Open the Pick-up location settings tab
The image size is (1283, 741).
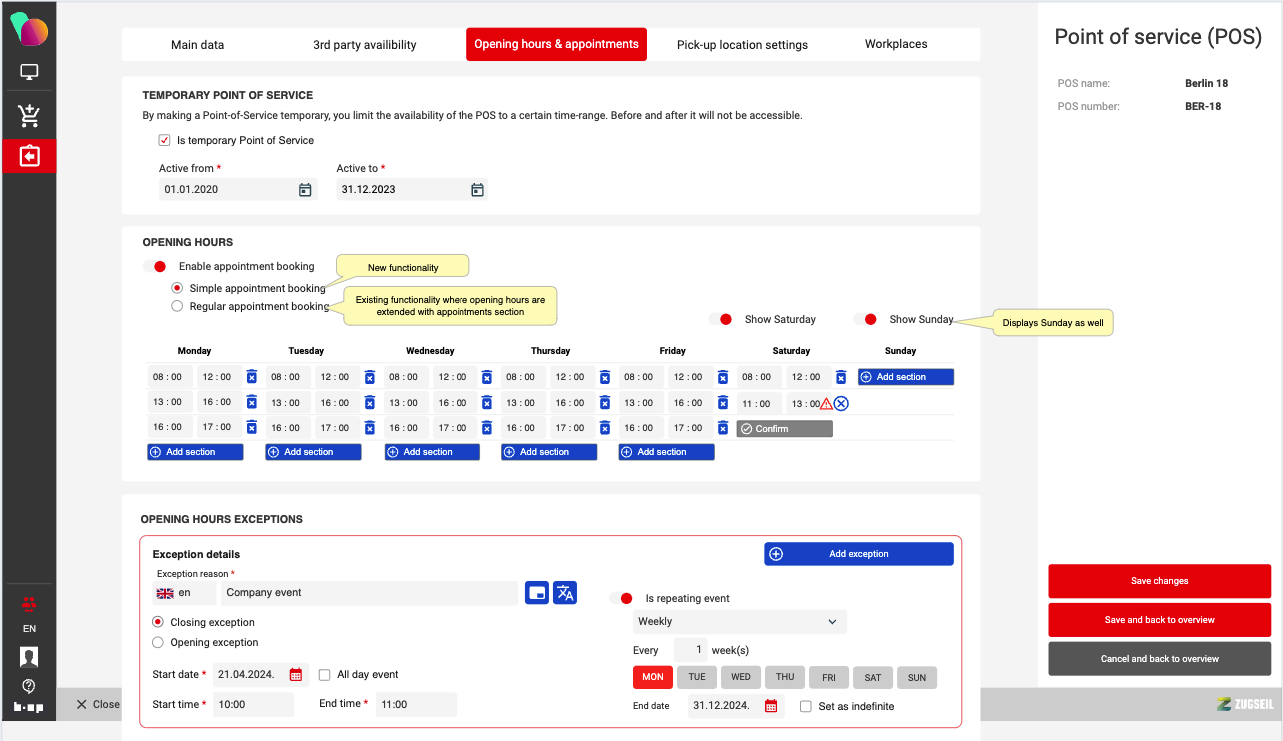(x=741, y=45)
